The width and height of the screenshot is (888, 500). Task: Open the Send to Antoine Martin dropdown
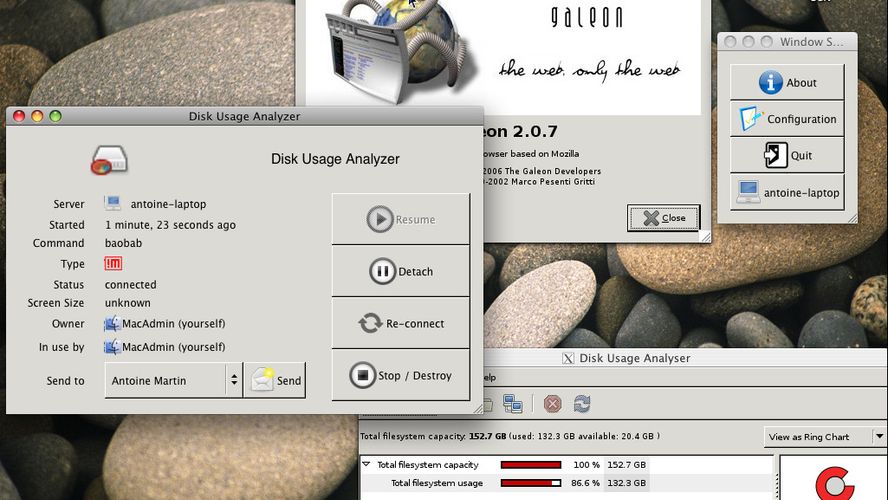coord(173,381)
